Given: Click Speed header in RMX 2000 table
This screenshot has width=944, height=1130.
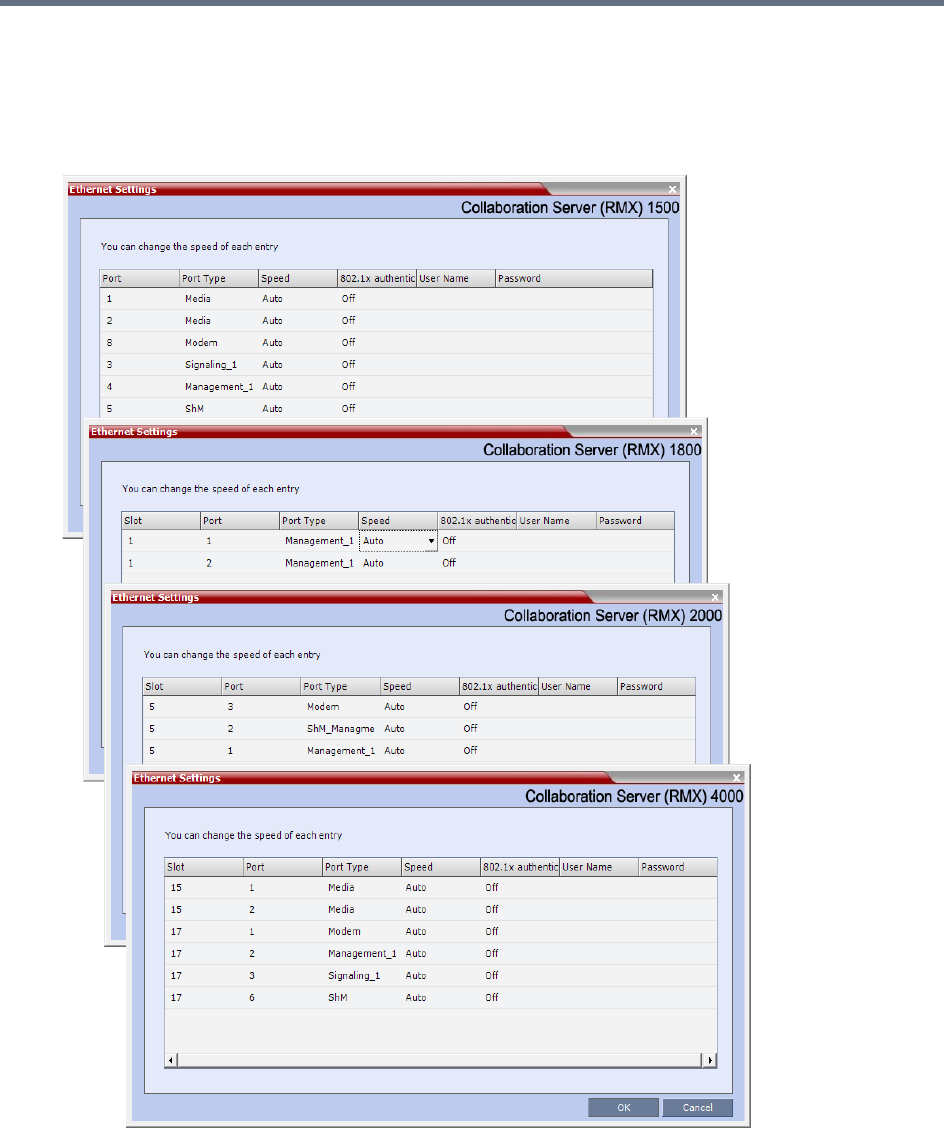Looking at the screenshot, I should tap(419, 687).
